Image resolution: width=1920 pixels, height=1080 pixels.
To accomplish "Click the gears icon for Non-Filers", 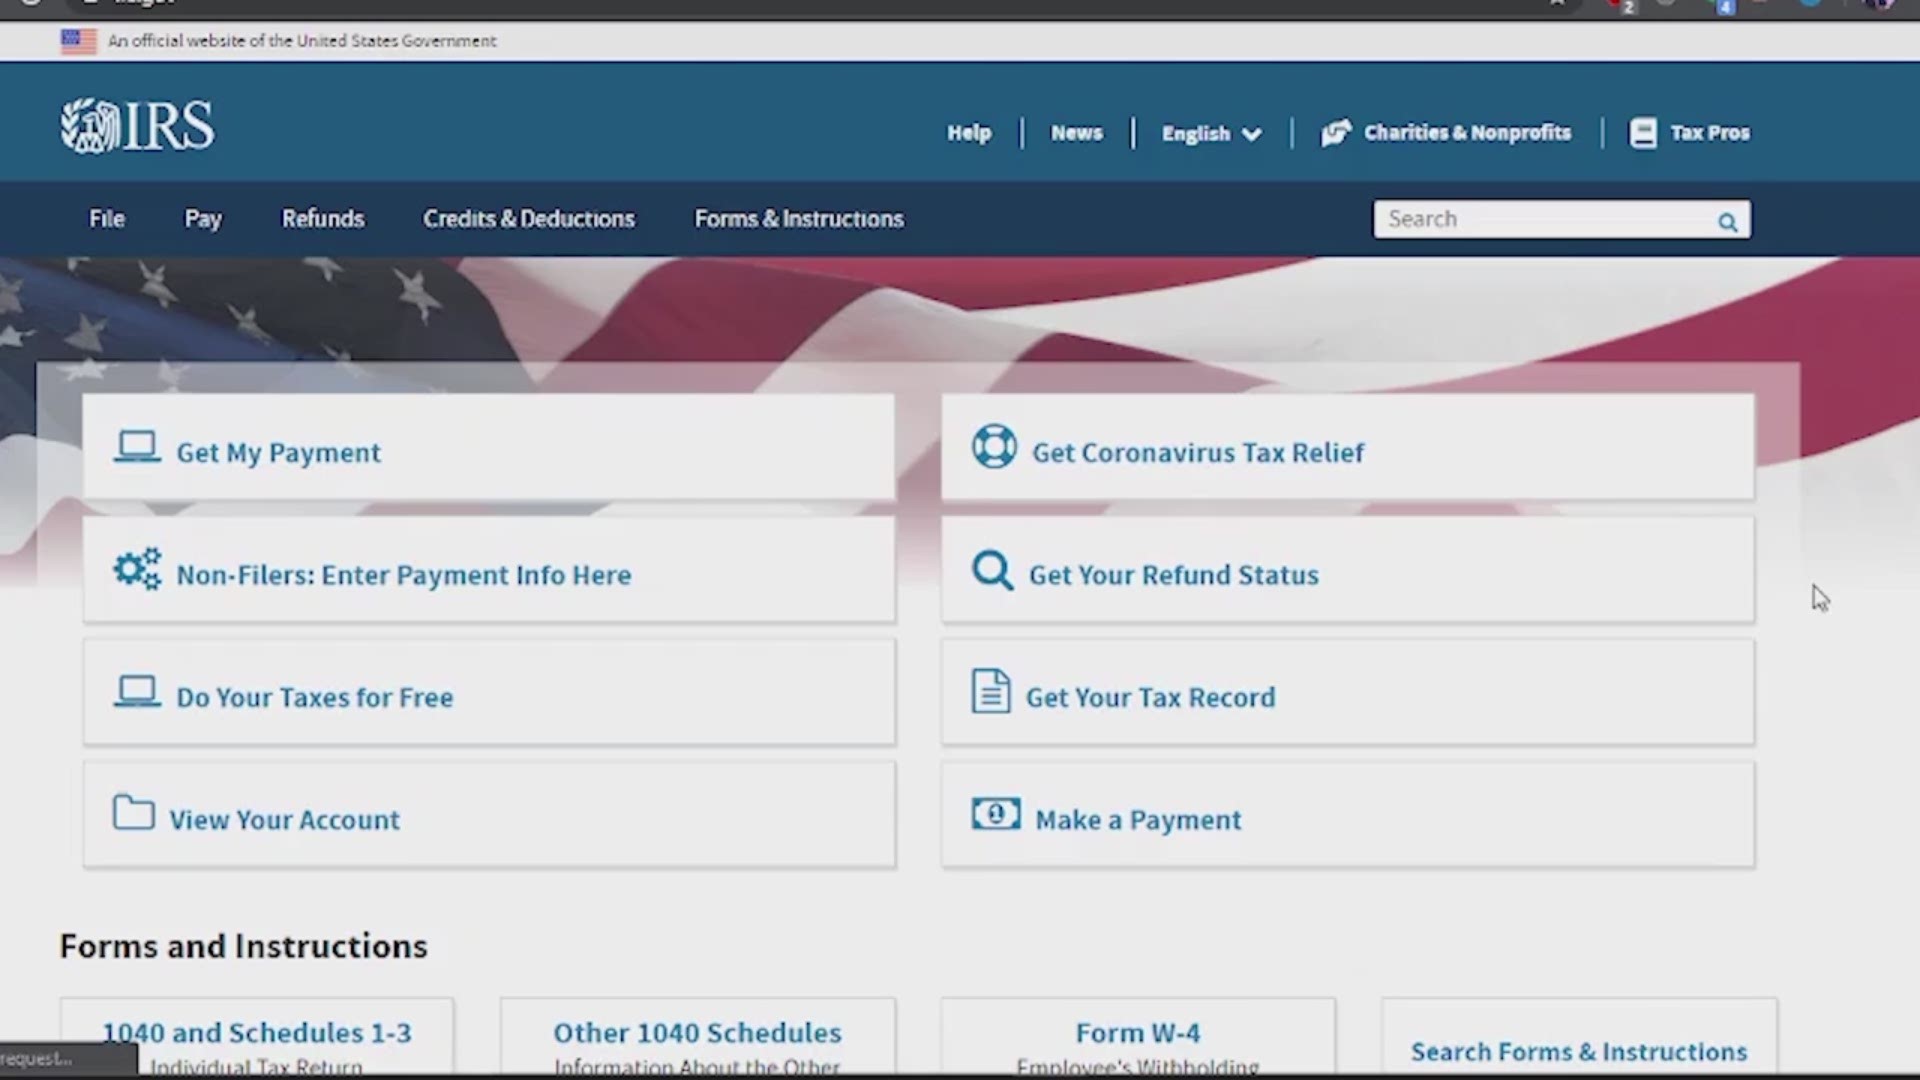I will pos(137,569).
